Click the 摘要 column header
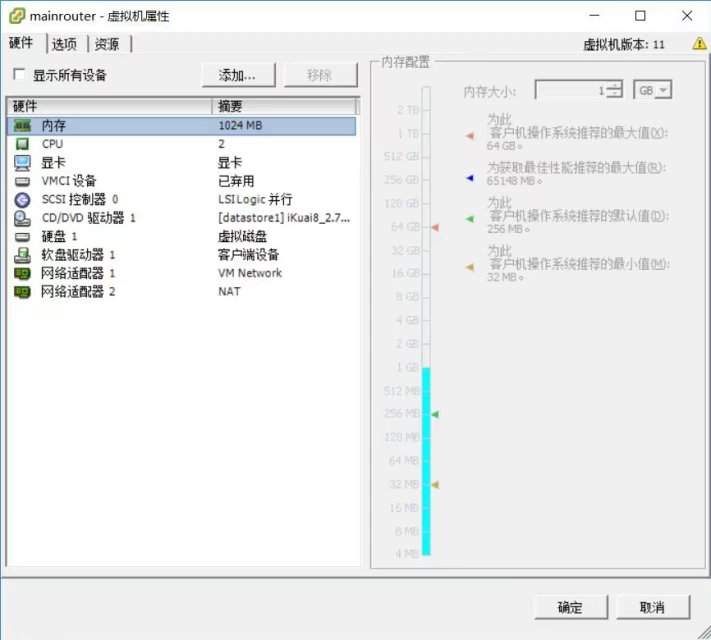711x640 pixels. [284, 107]
